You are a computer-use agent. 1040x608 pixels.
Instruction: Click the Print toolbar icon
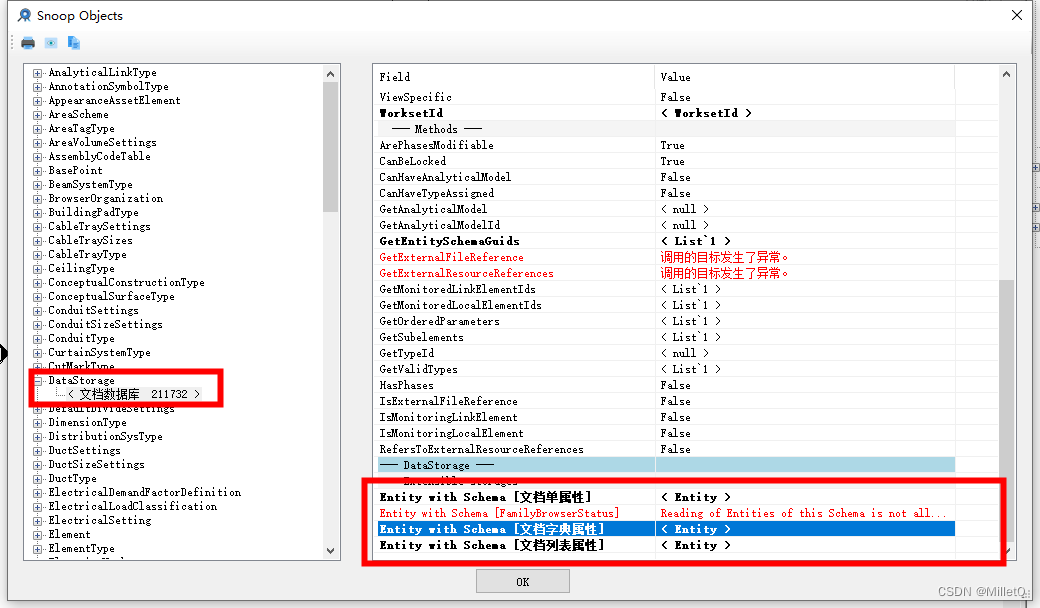click(x=28, y=43)
